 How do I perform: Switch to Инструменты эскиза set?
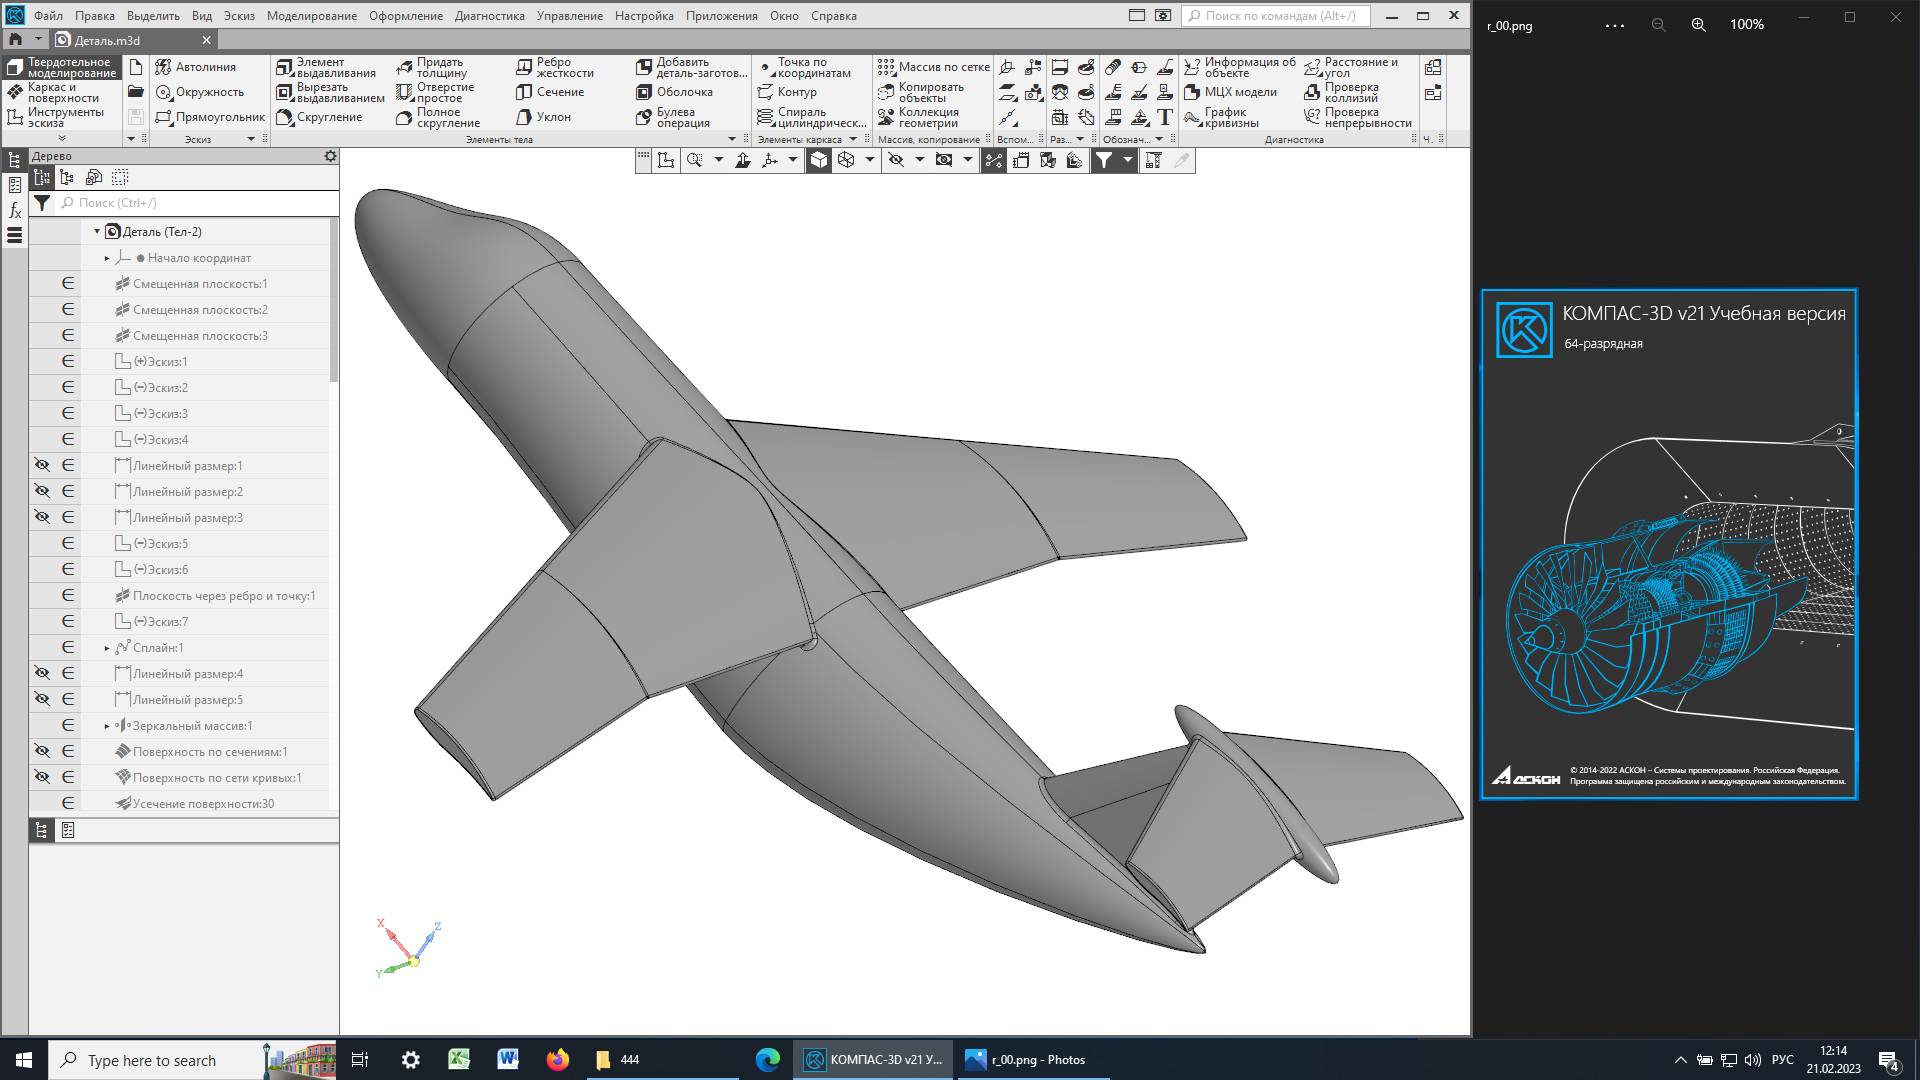tap(63, 117)
